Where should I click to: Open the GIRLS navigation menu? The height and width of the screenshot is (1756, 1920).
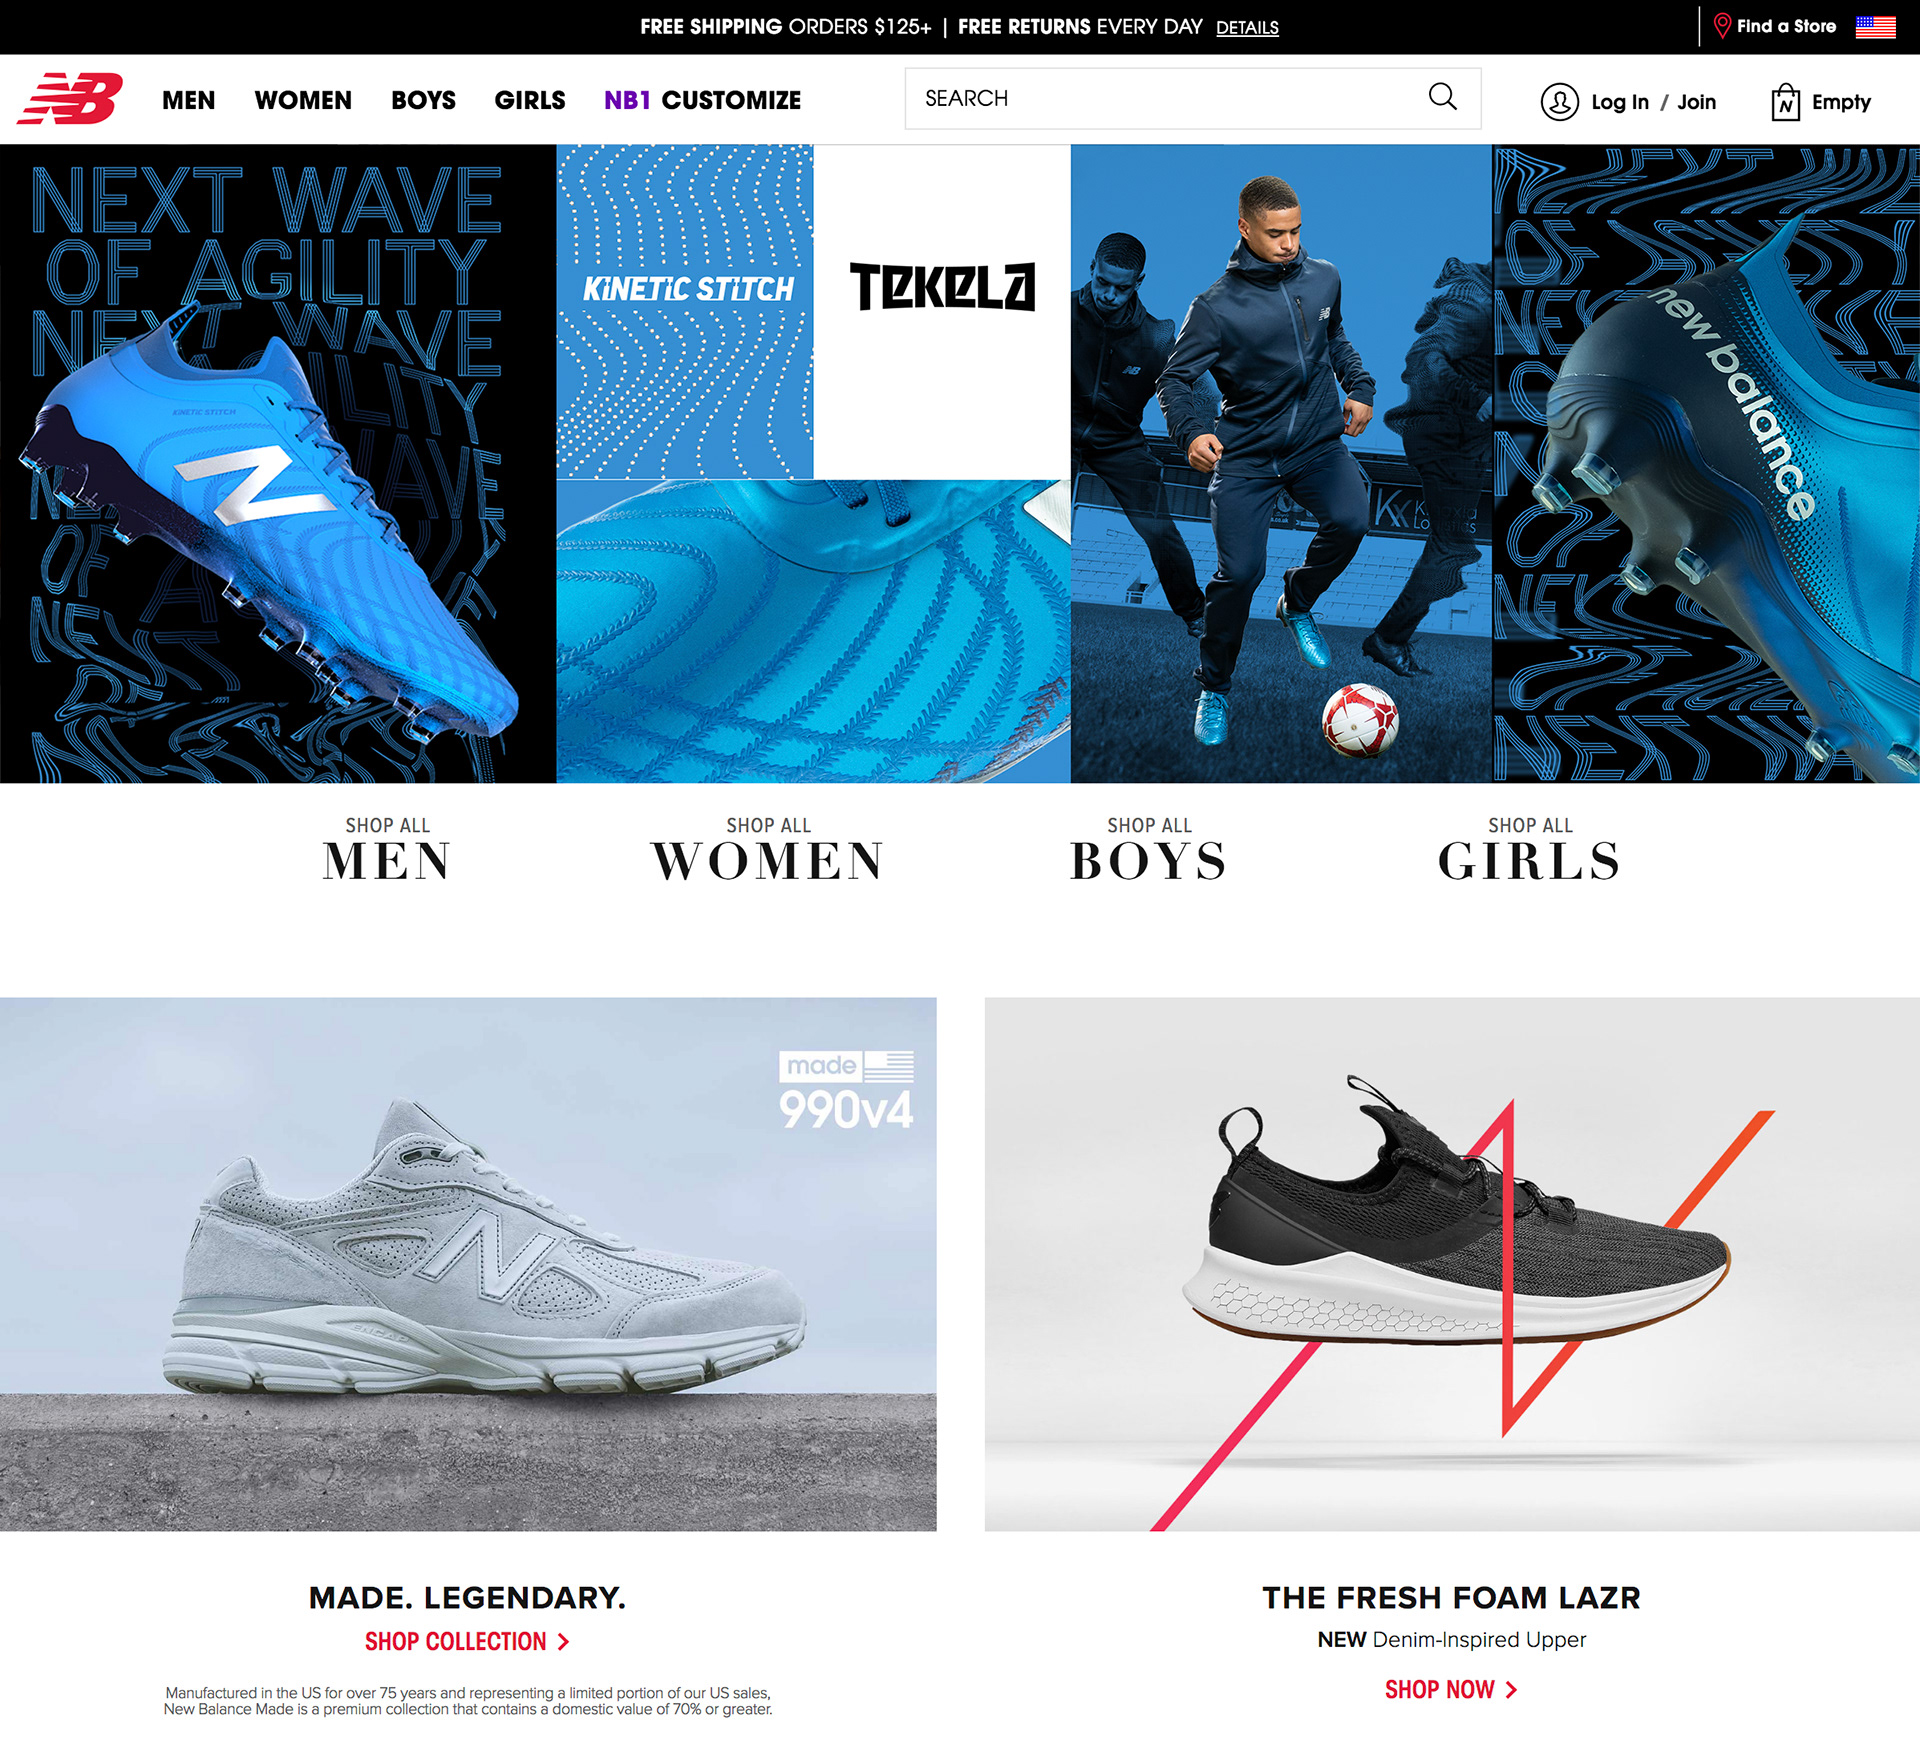tap(530, 100)
